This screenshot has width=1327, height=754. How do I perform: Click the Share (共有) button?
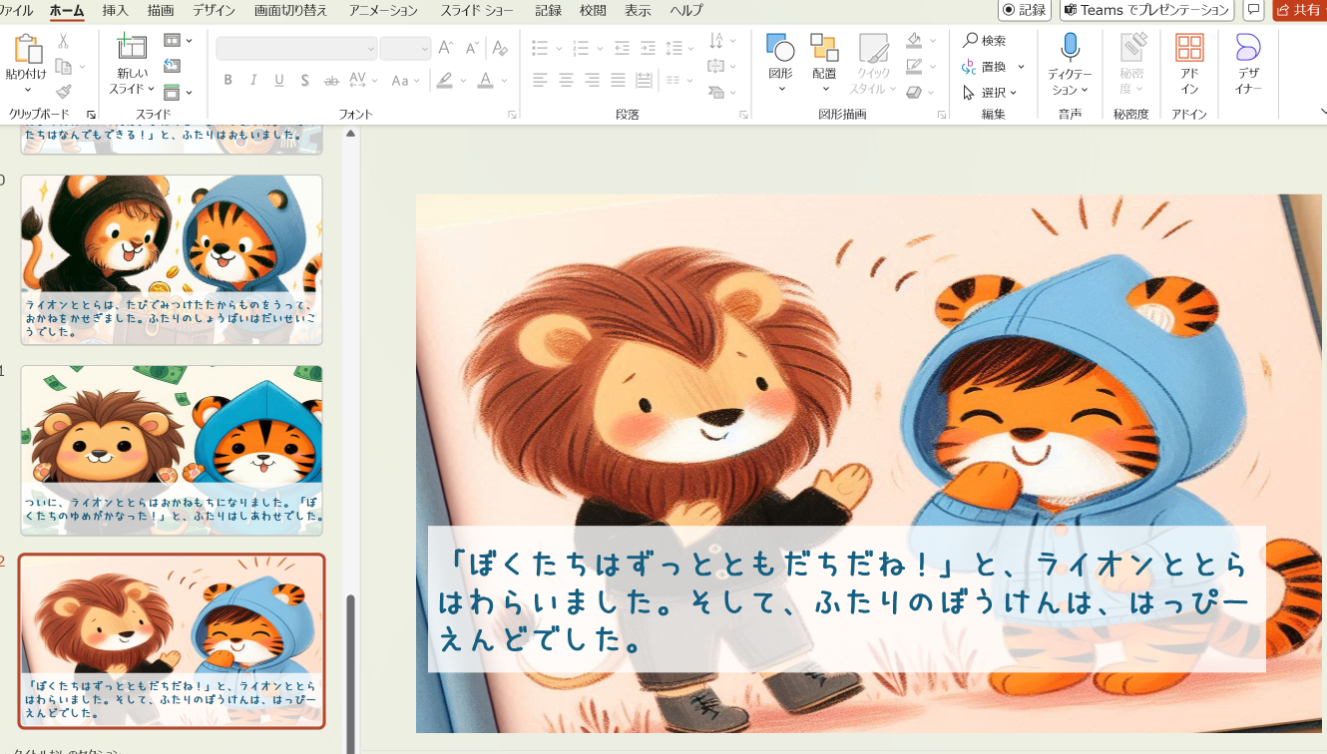click(1299, 10)
